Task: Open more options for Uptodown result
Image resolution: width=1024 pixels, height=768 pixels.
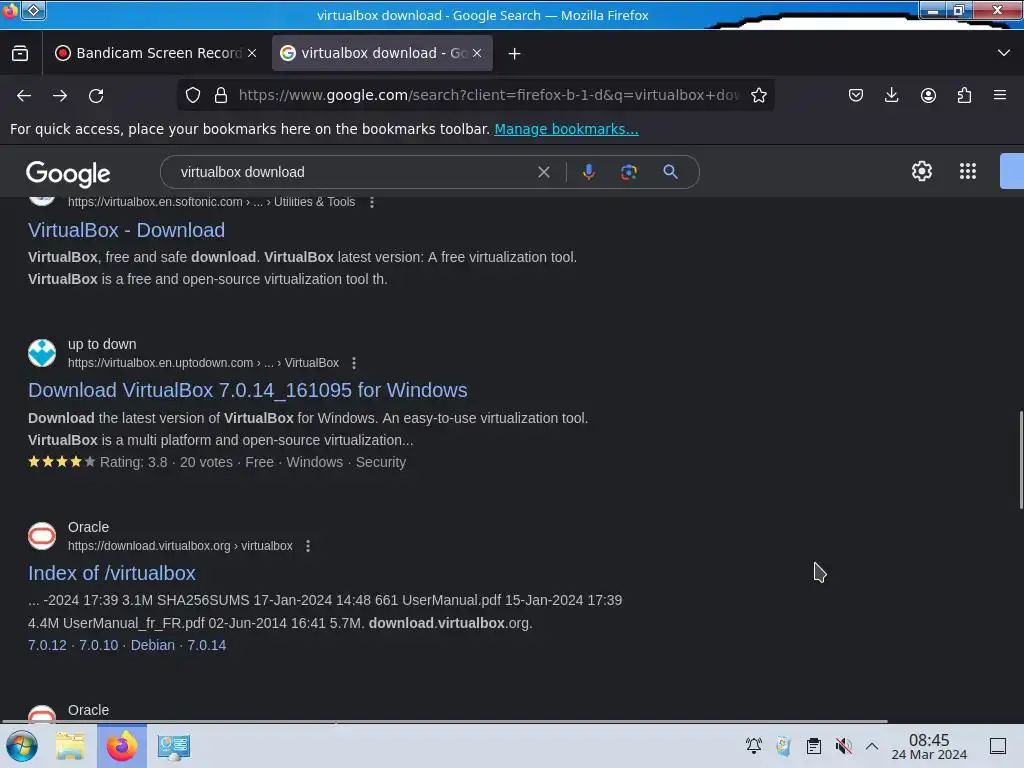Action: click(x=354, y=363)
